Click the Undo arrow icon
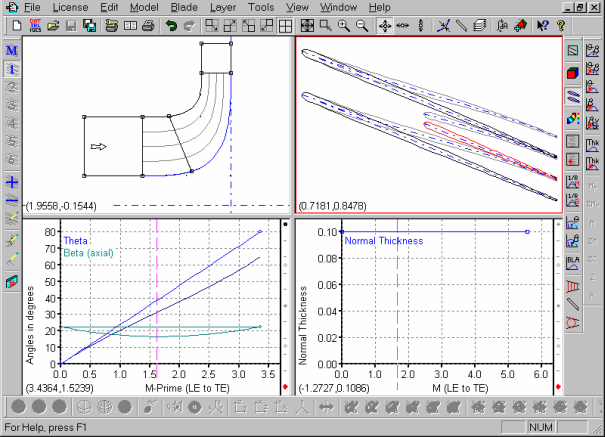The height and width of the screenshot is (437, 605). tap(171, 25)
